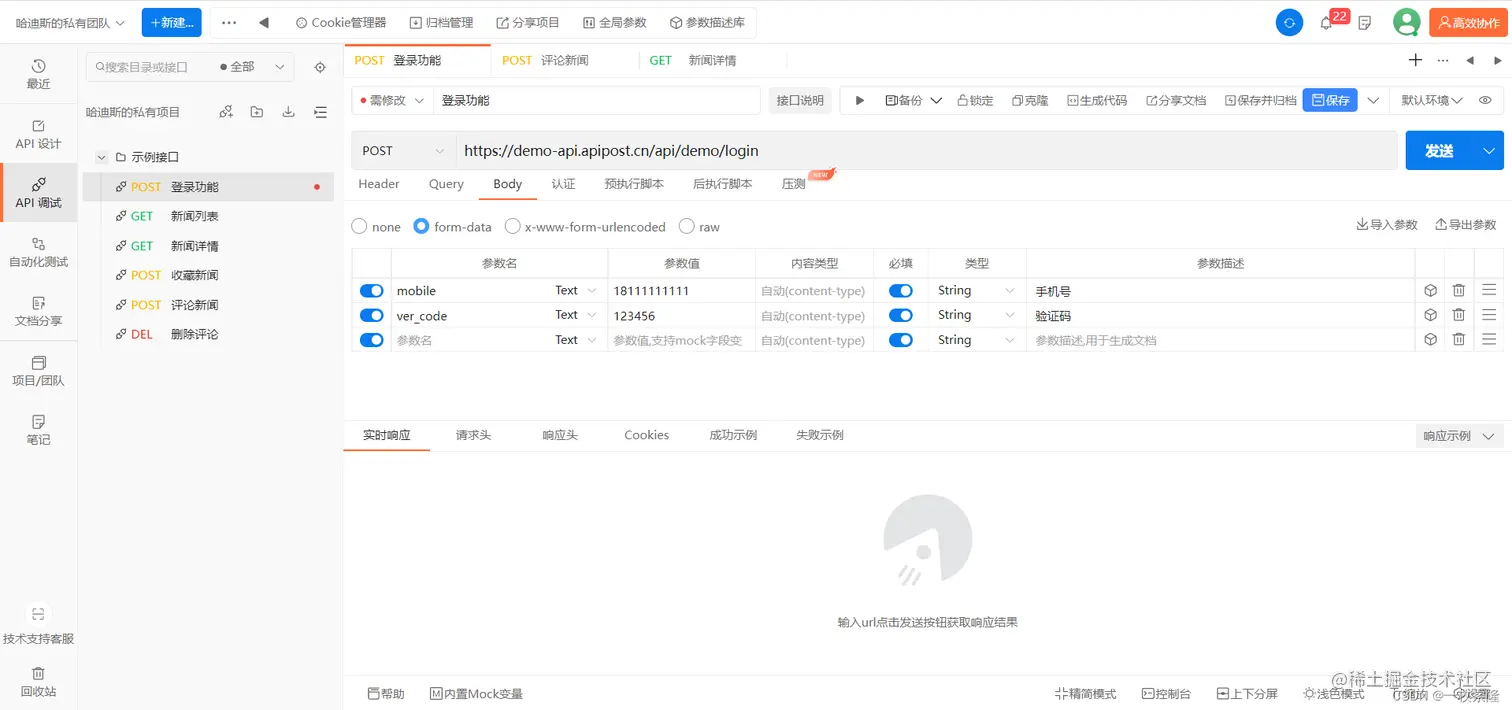Screen dimensions: 1512x710
Task: Click the plus icon to add new tab
Action: [1415, 60]
